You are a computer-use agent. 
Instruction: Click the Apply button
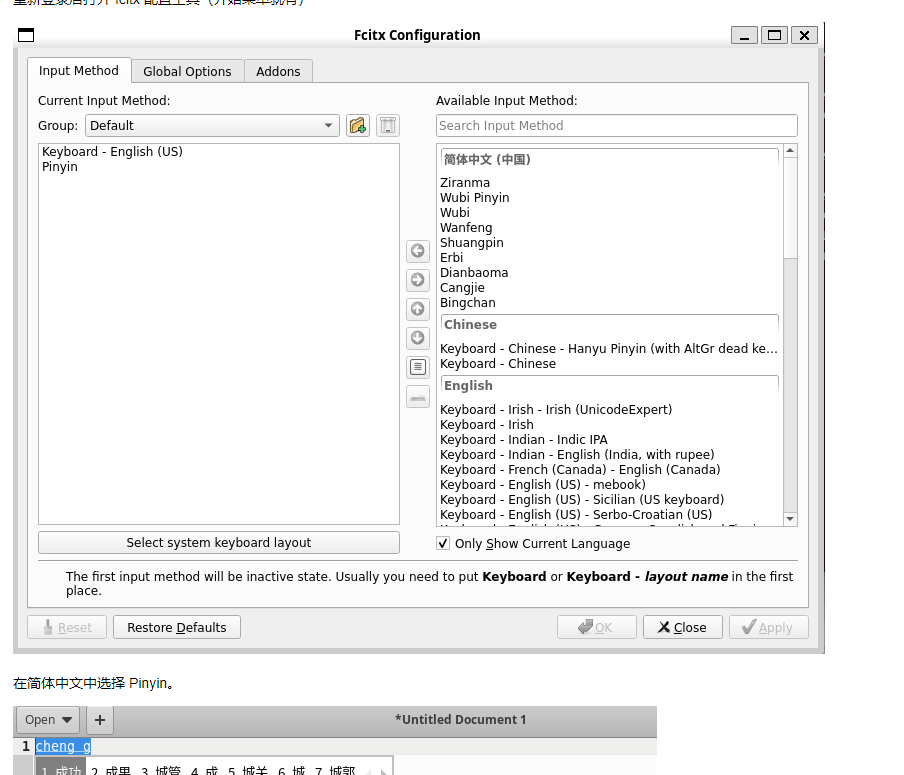(x=769, y=627)
